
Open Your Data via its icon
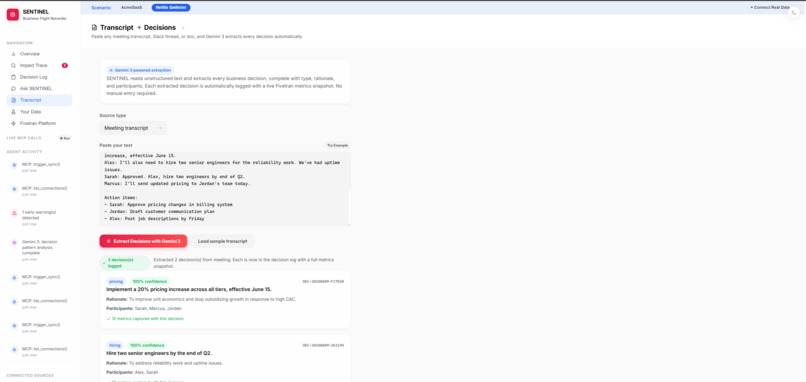point(13,112)
